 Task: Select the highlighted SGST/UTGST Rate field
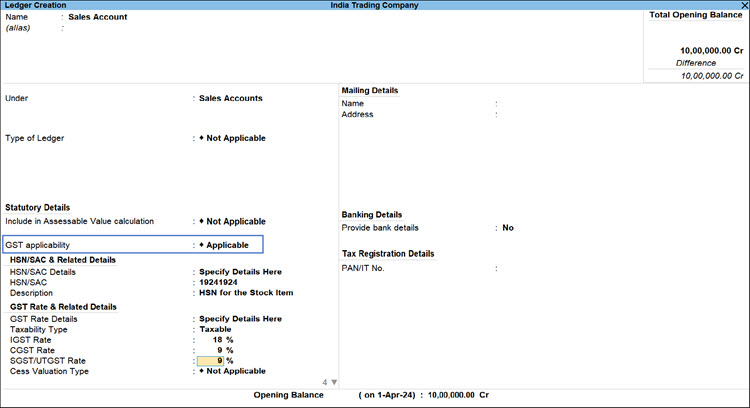point(214,361)
